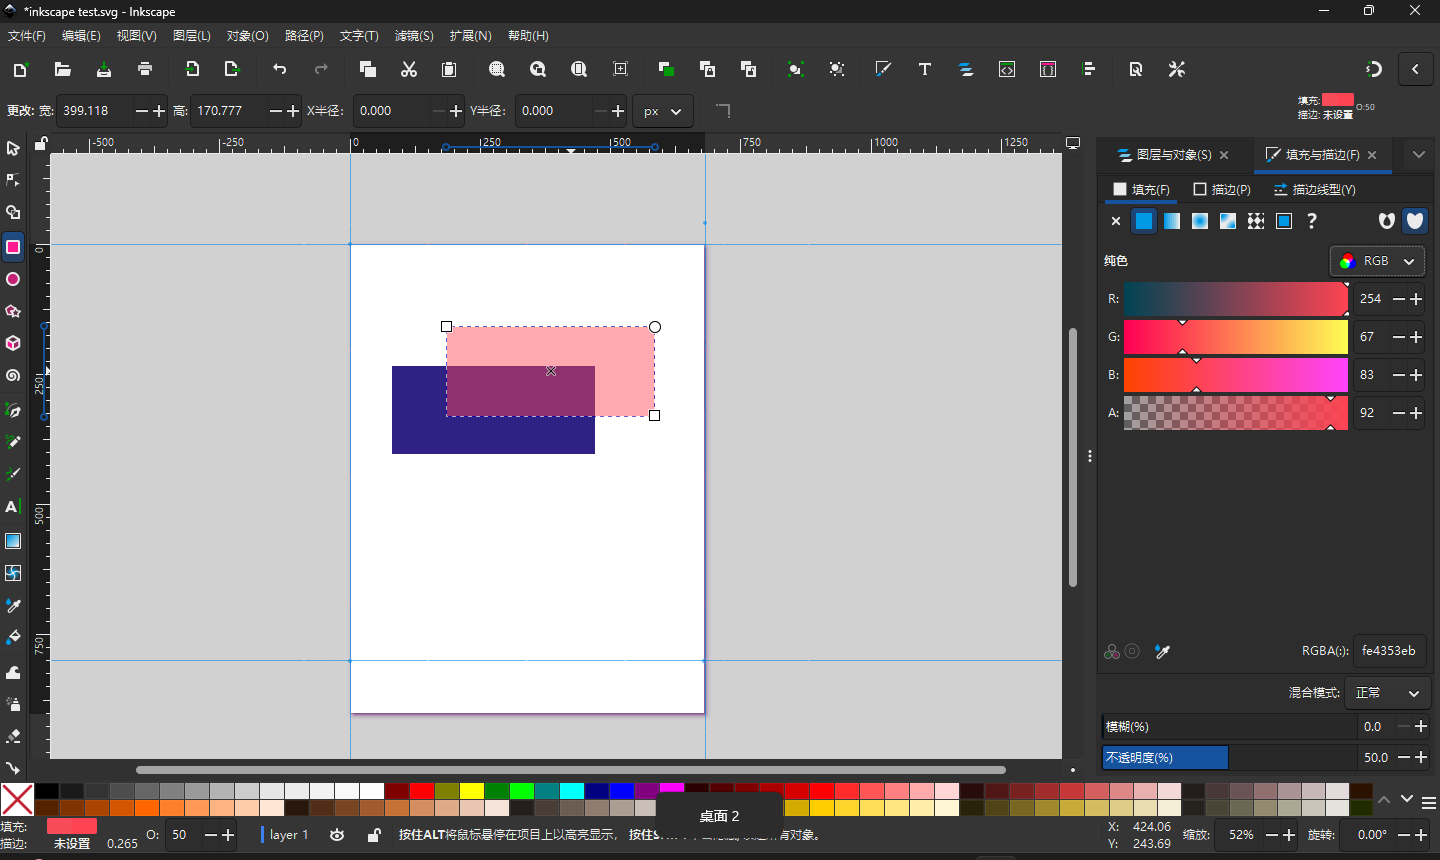1440x860 pixels.
Task: Open the Align and Distribute dialog icon
Action: [1089, 69]
